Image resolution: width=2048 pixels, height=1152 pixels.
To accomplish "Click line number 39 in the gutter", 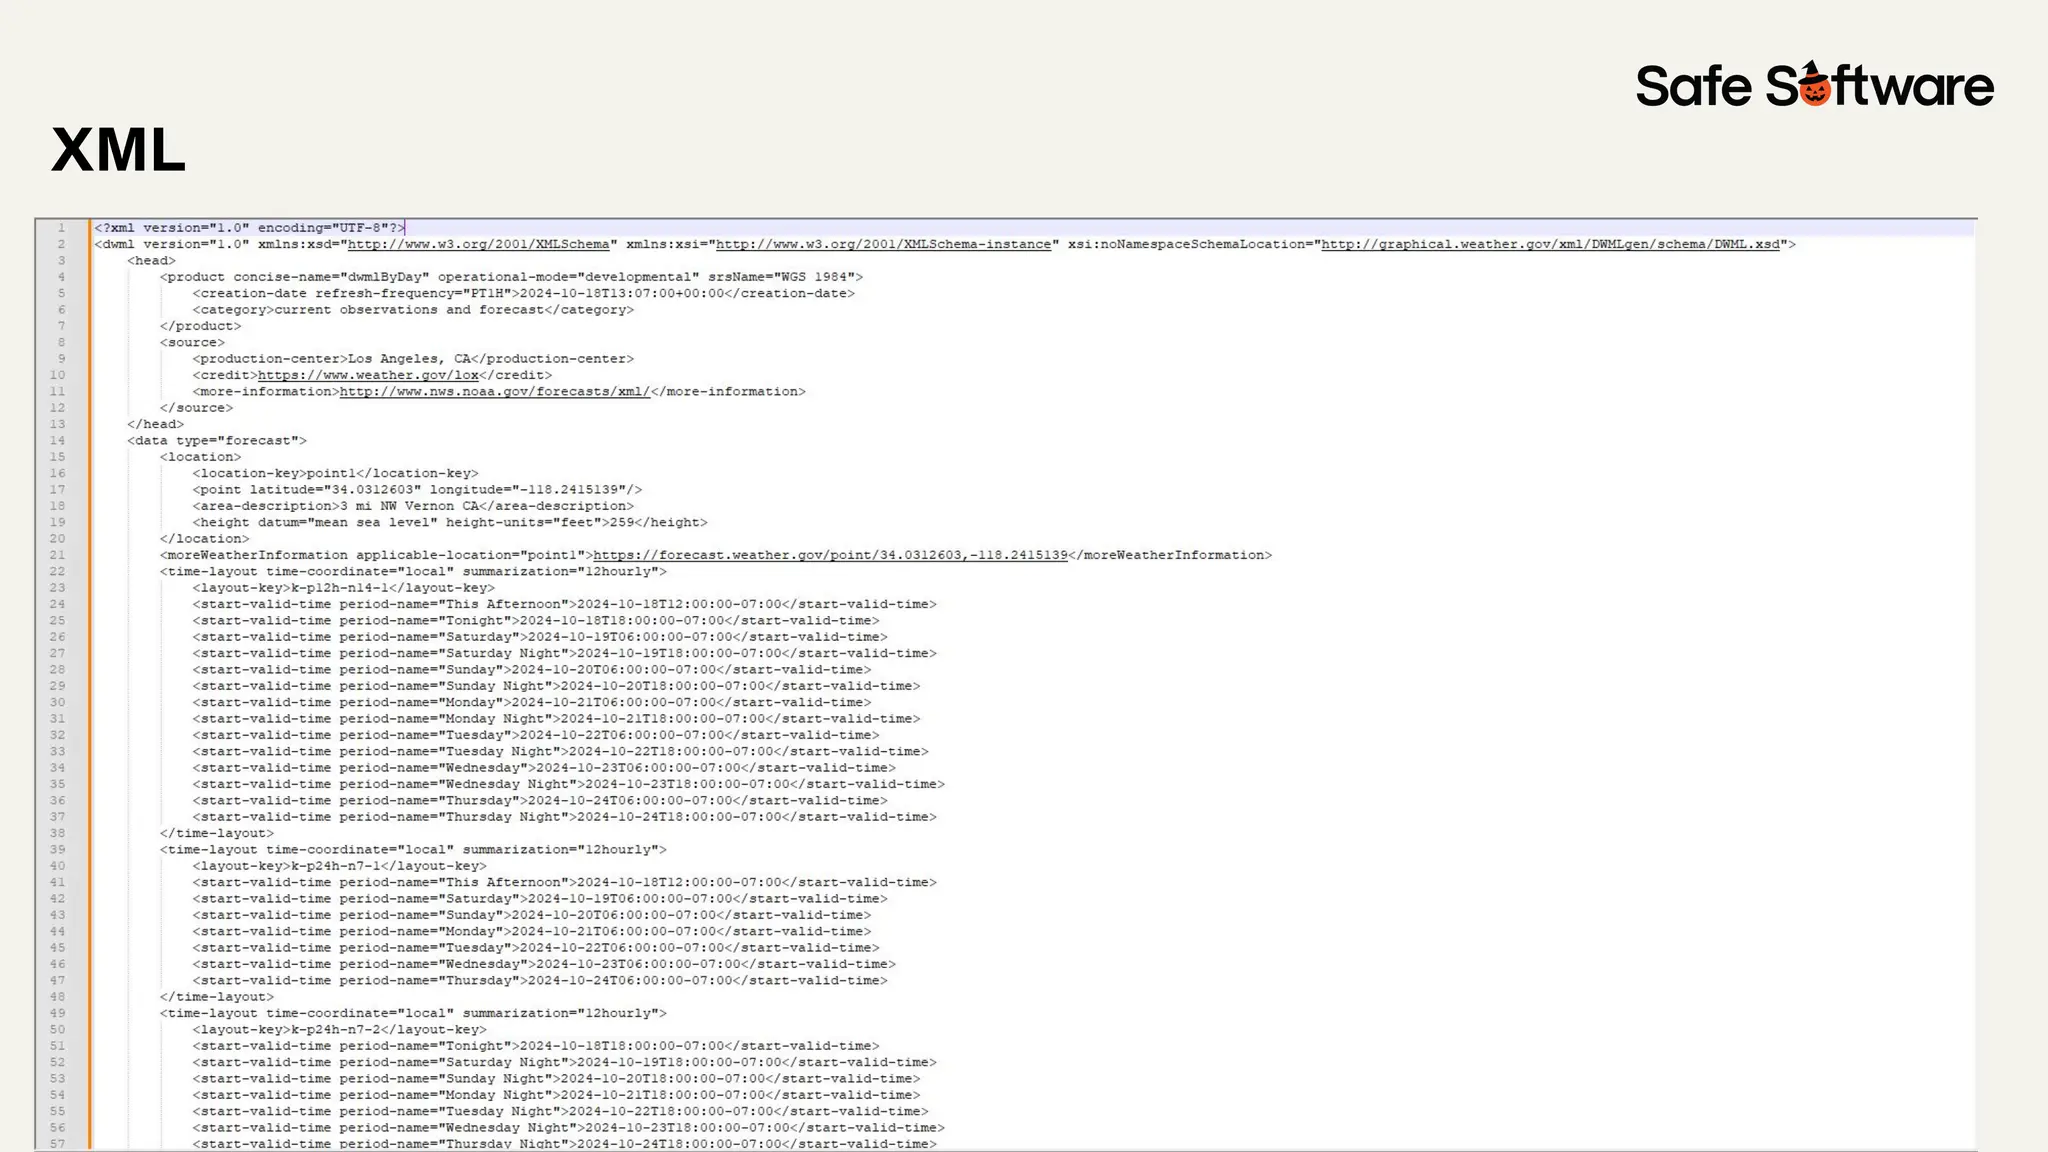I will [x=58, y=850].
